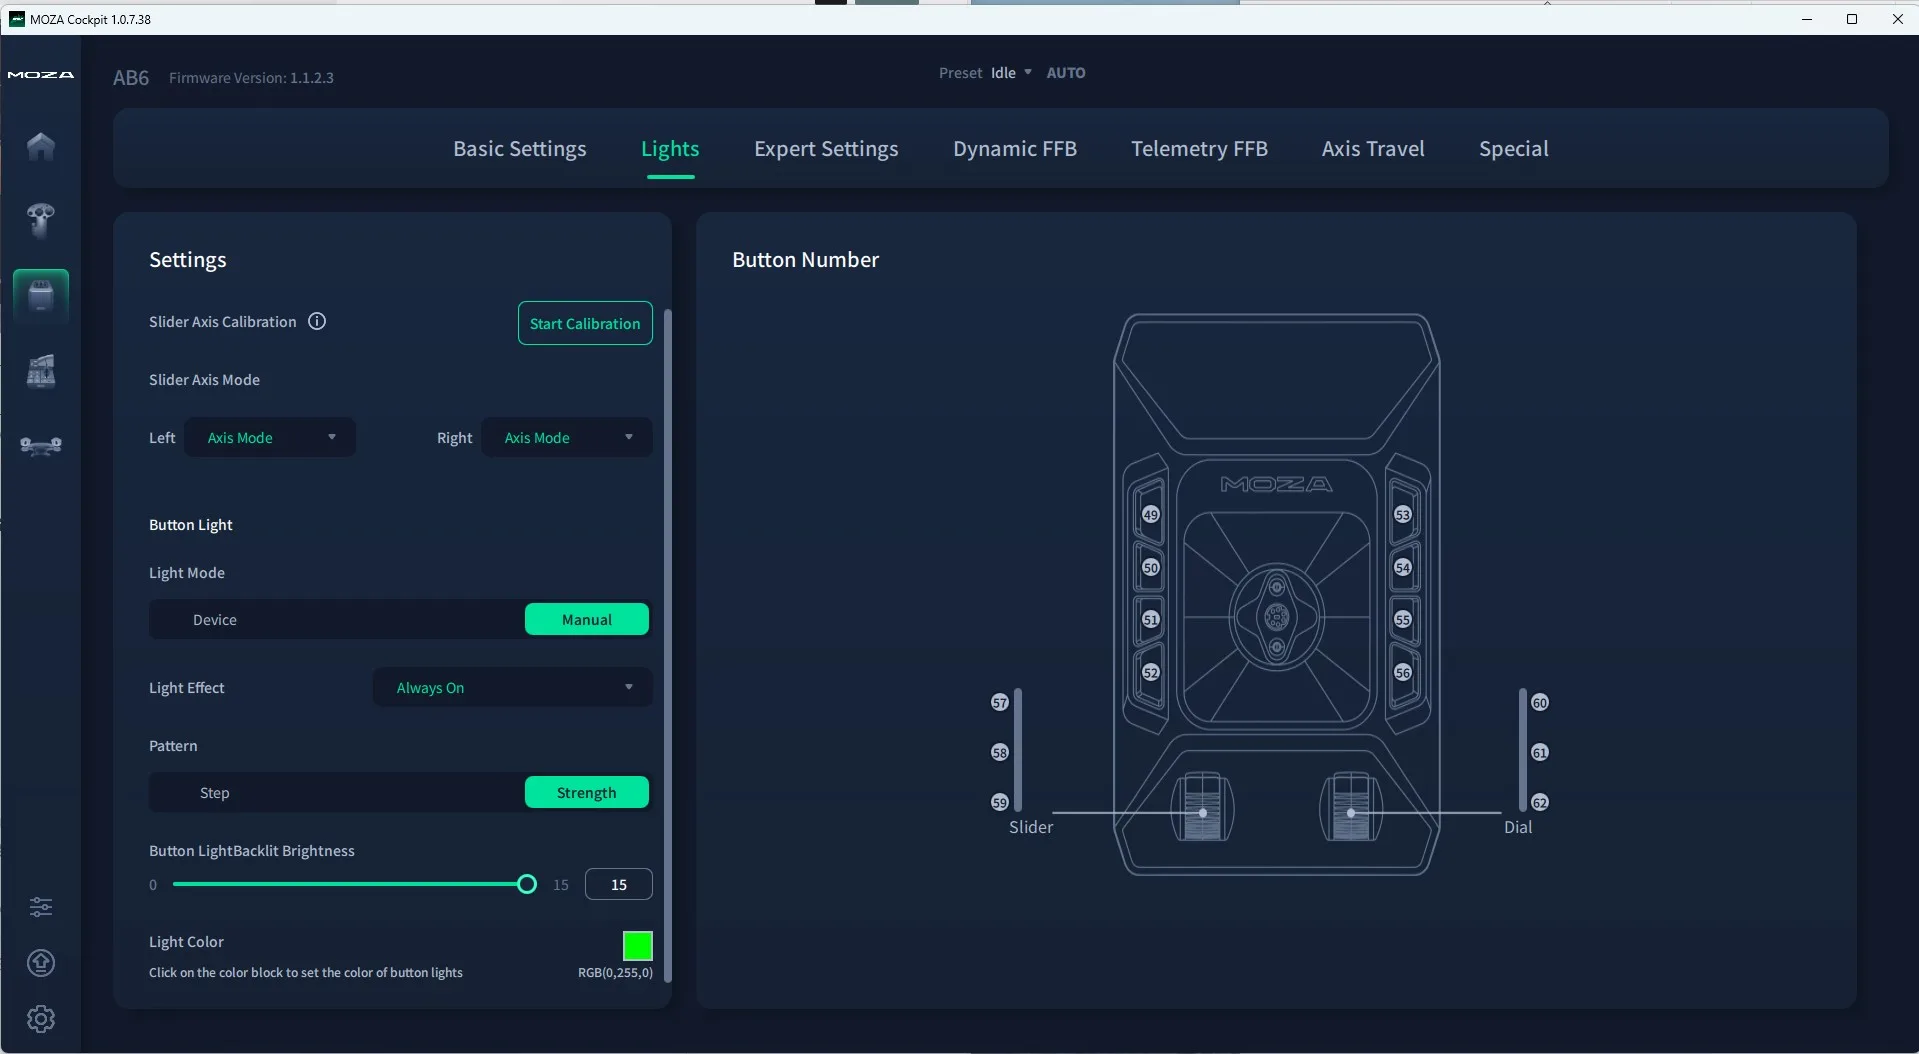This screenshot has width=1919, height=1054.
Task: Go to Dynamic FFB tab
Action: coord(1015,149)
